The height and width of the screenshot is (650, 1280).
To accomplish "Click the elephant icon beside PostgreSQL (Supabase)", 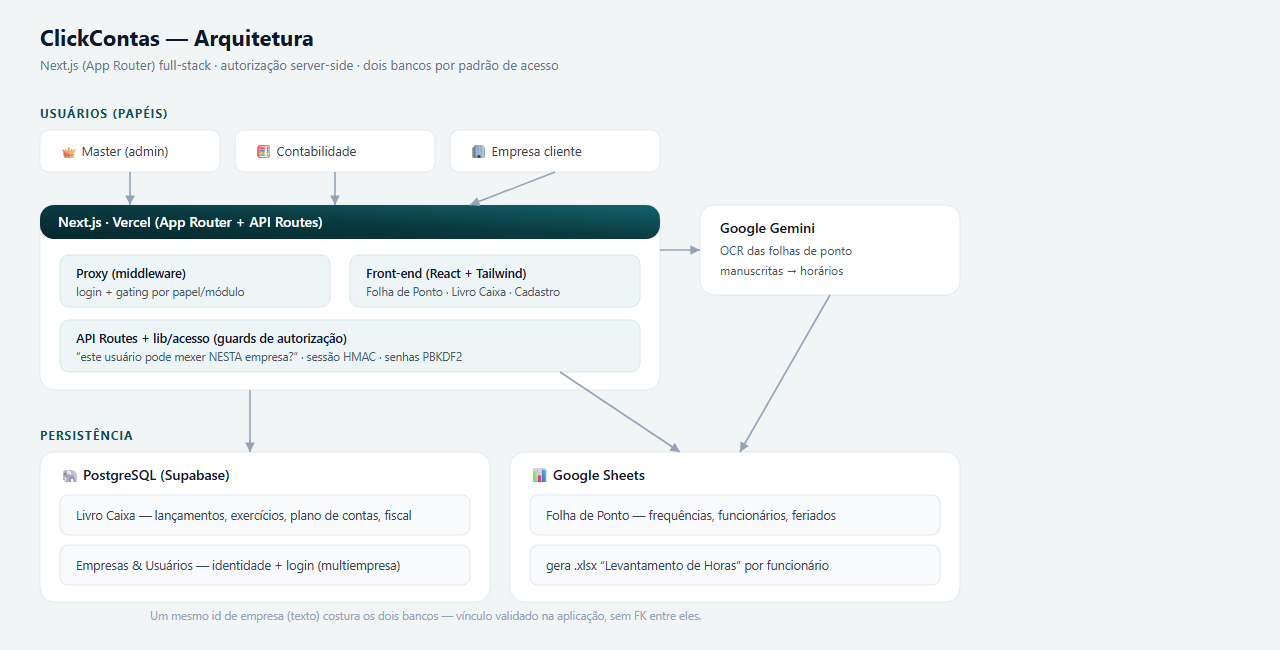I will coord(69,476).
